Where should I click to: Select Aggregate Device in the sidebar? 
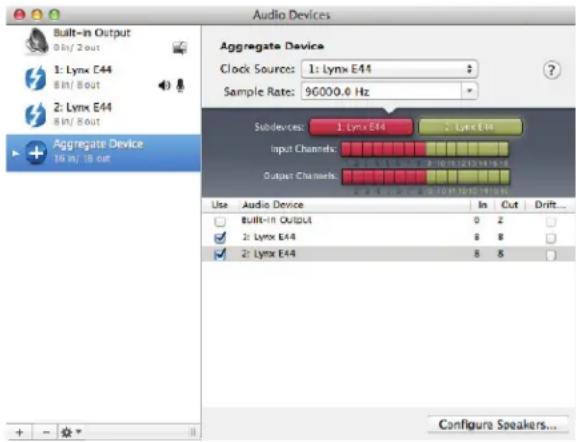(x=104, y=153)
